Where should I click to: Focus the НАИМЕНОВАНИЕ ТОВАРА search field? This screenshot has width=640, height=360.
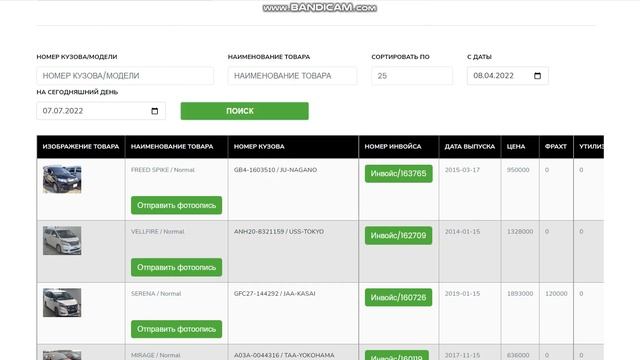click(292, 76)
